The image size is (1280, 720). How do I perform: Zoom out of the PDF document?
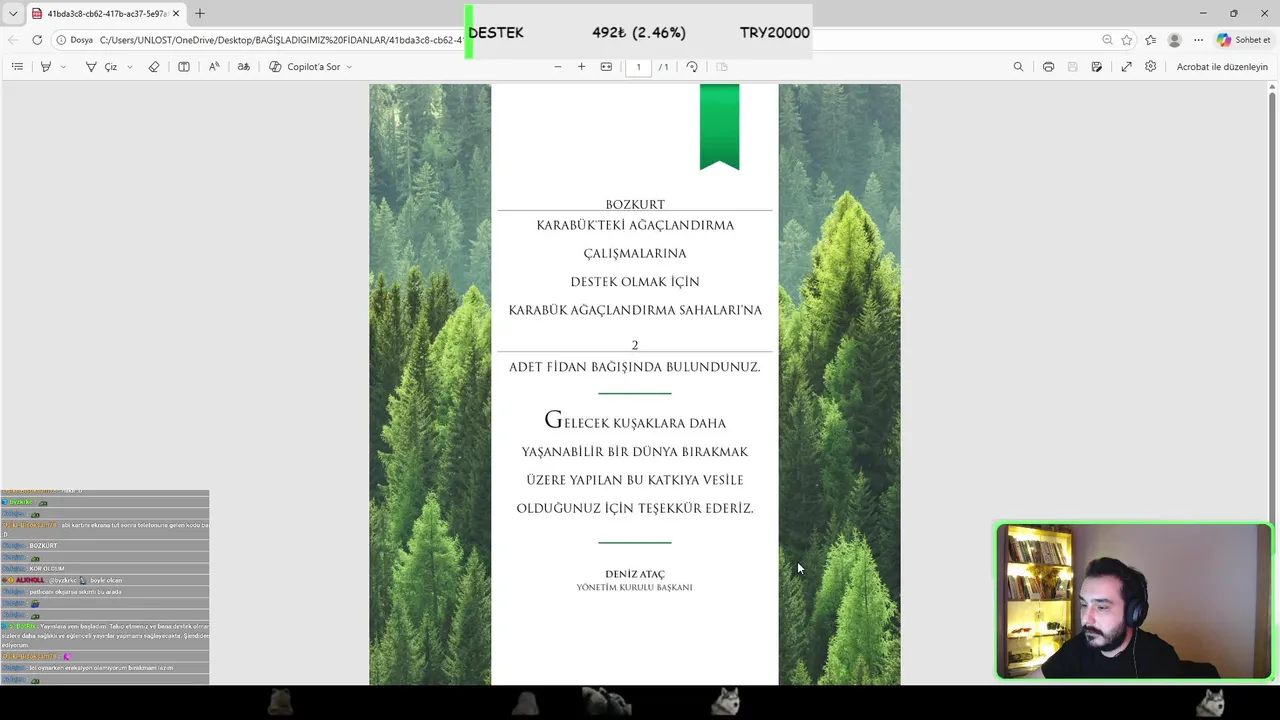[558, 67]
